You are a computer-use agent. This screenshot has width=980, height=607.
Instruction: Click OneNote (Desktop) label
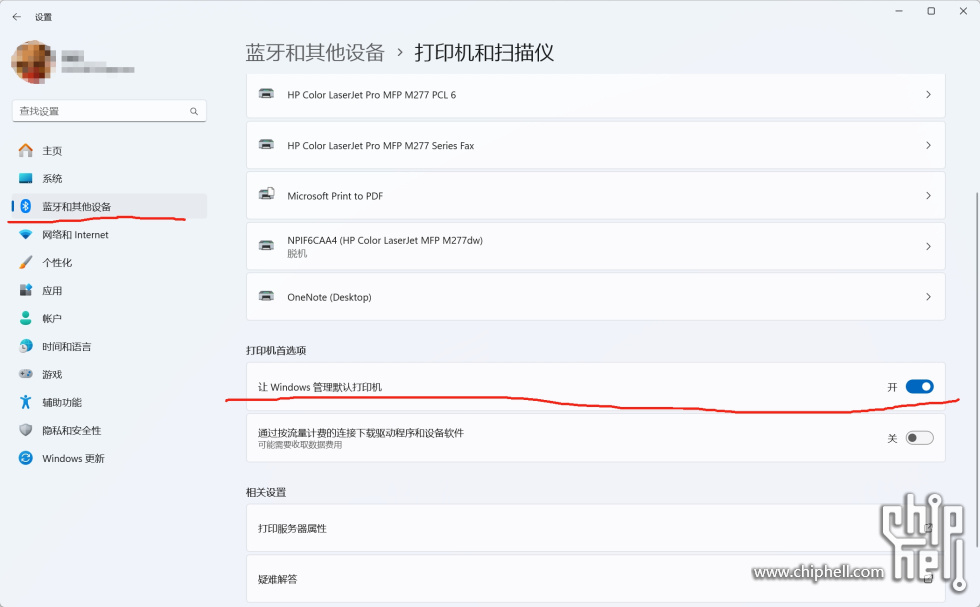[x=329, y=298]
